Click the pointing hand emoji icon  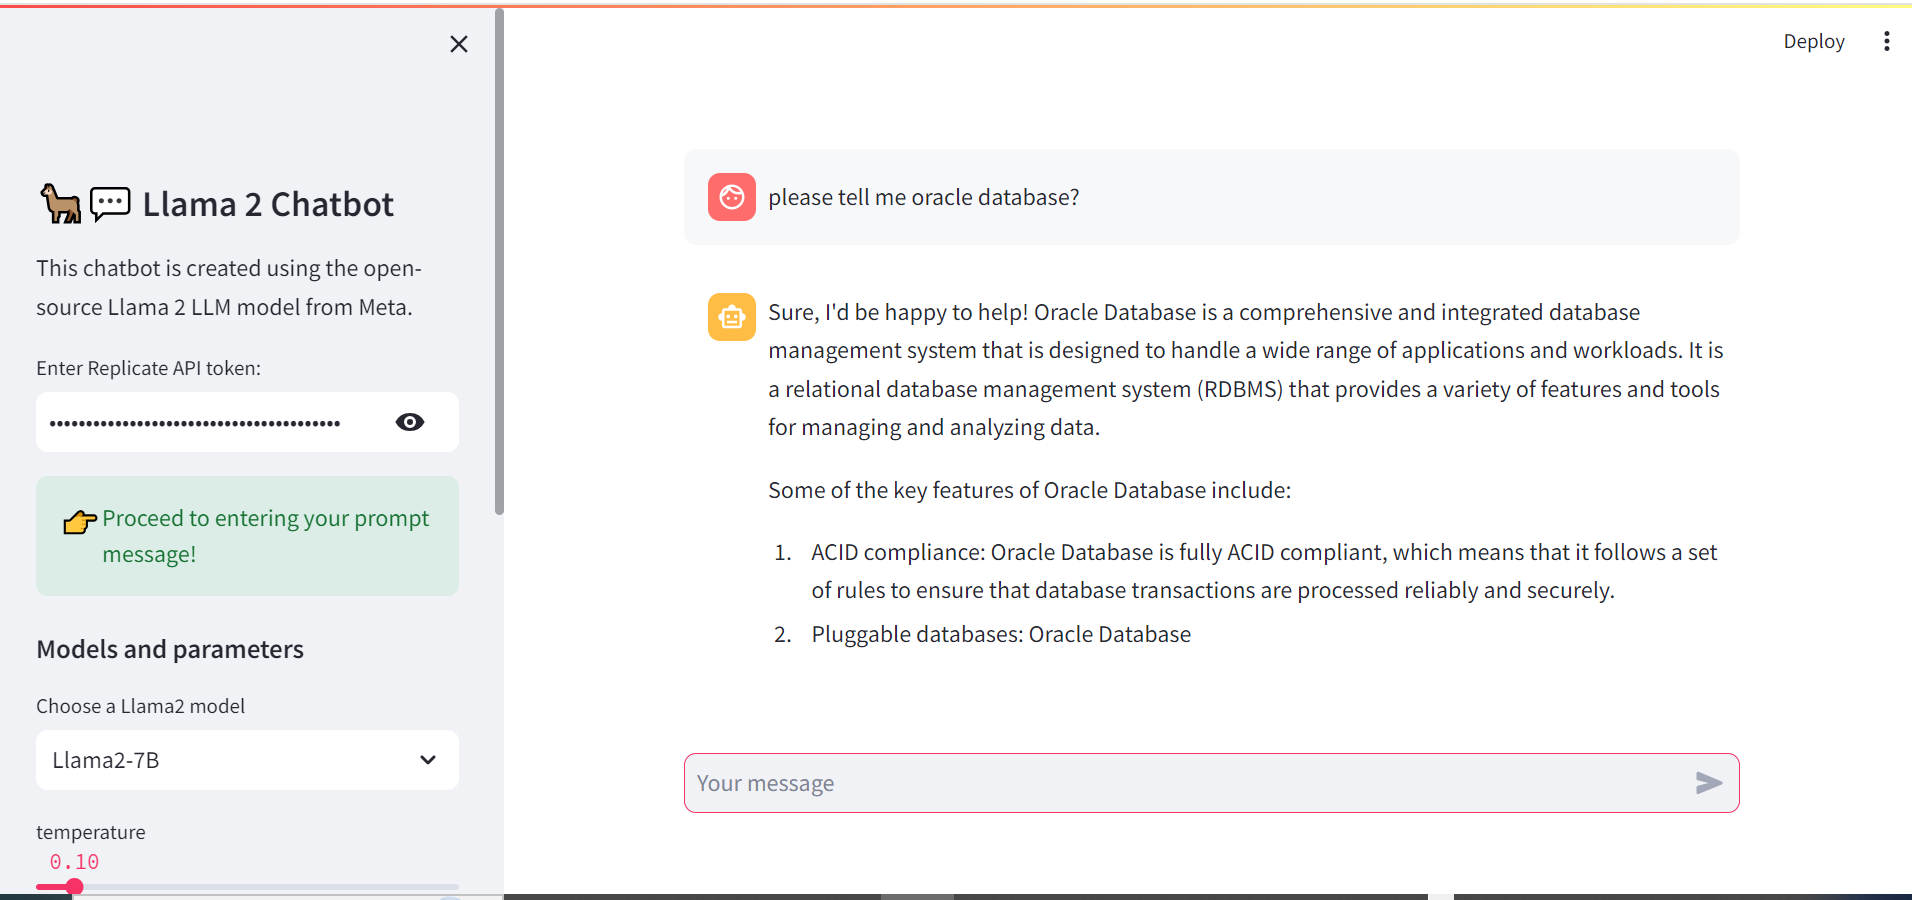pos(79,522)
